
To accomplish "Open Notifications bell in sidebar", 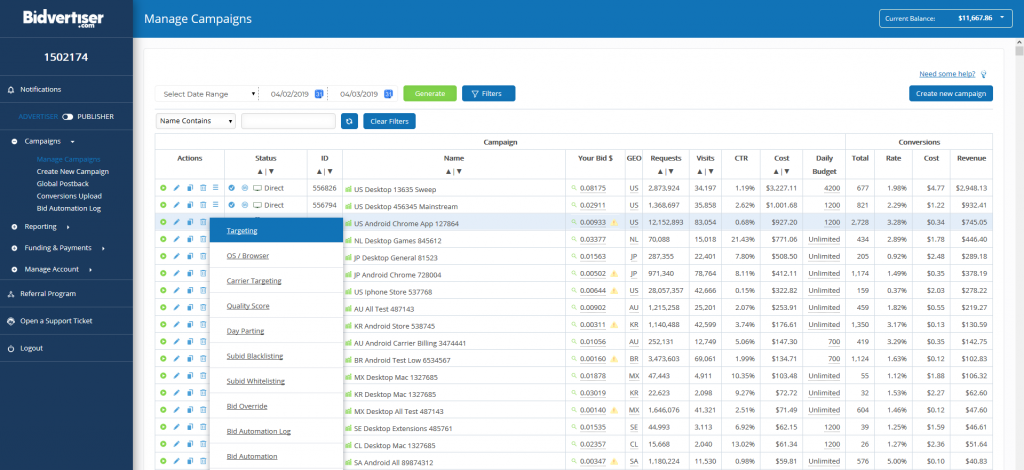I will coord(10,89).
